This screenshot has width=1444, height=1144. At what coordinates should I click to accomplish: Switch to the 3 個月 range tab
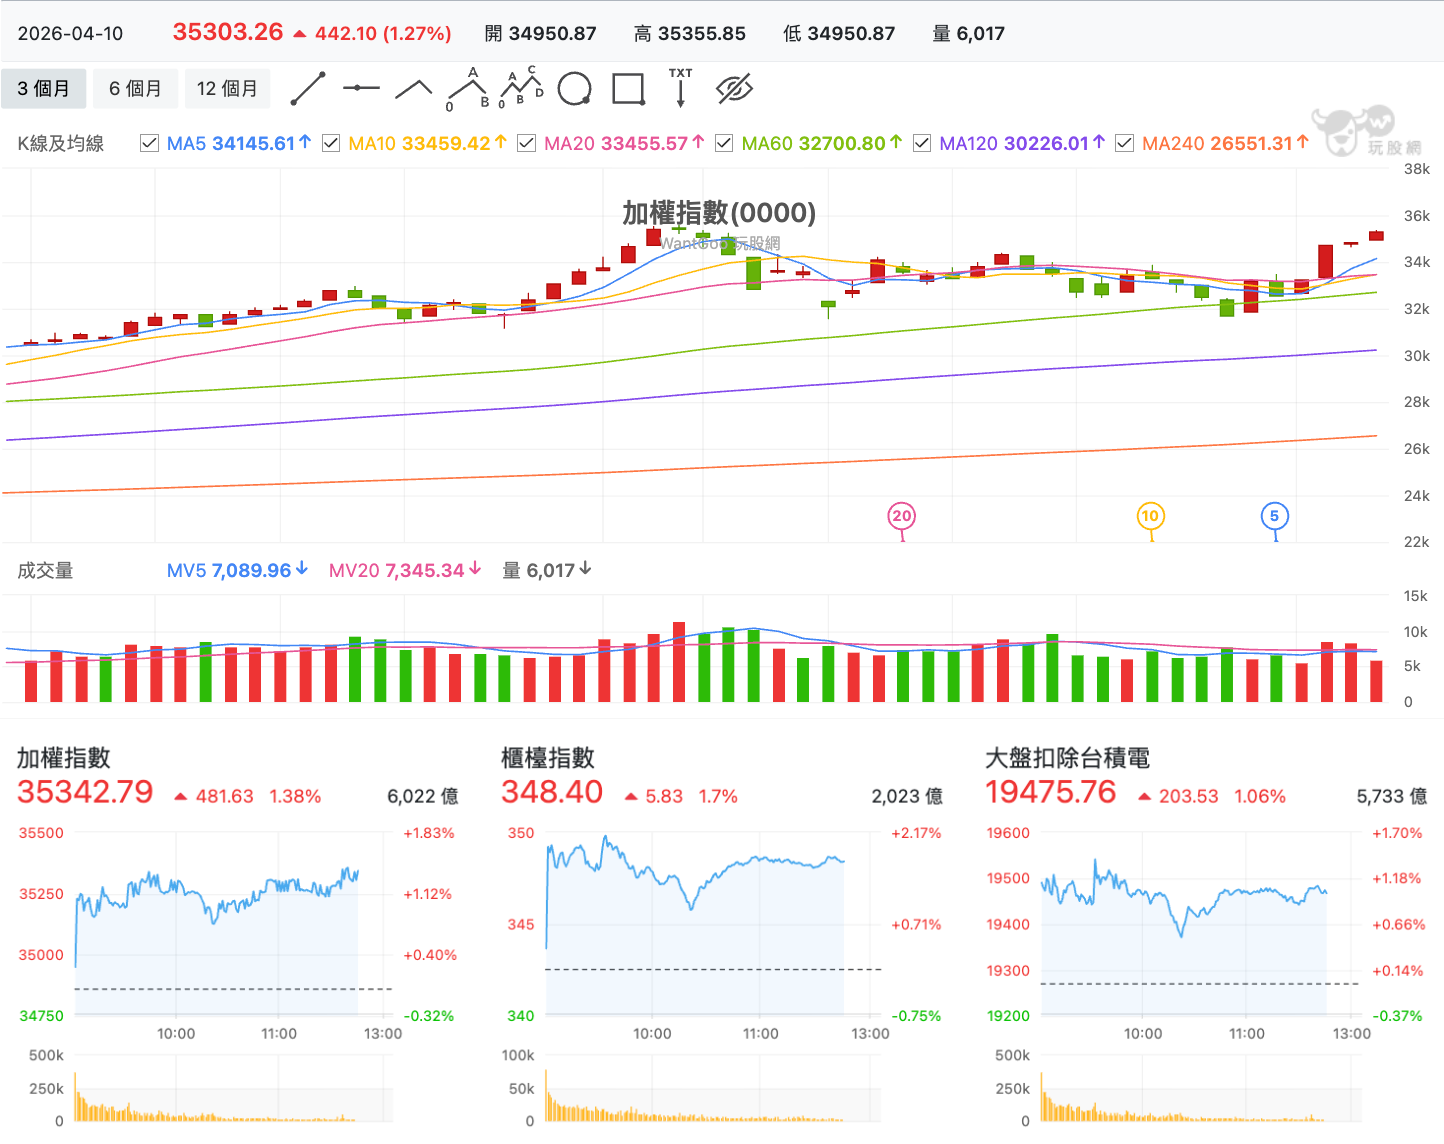tap(44, 89)
